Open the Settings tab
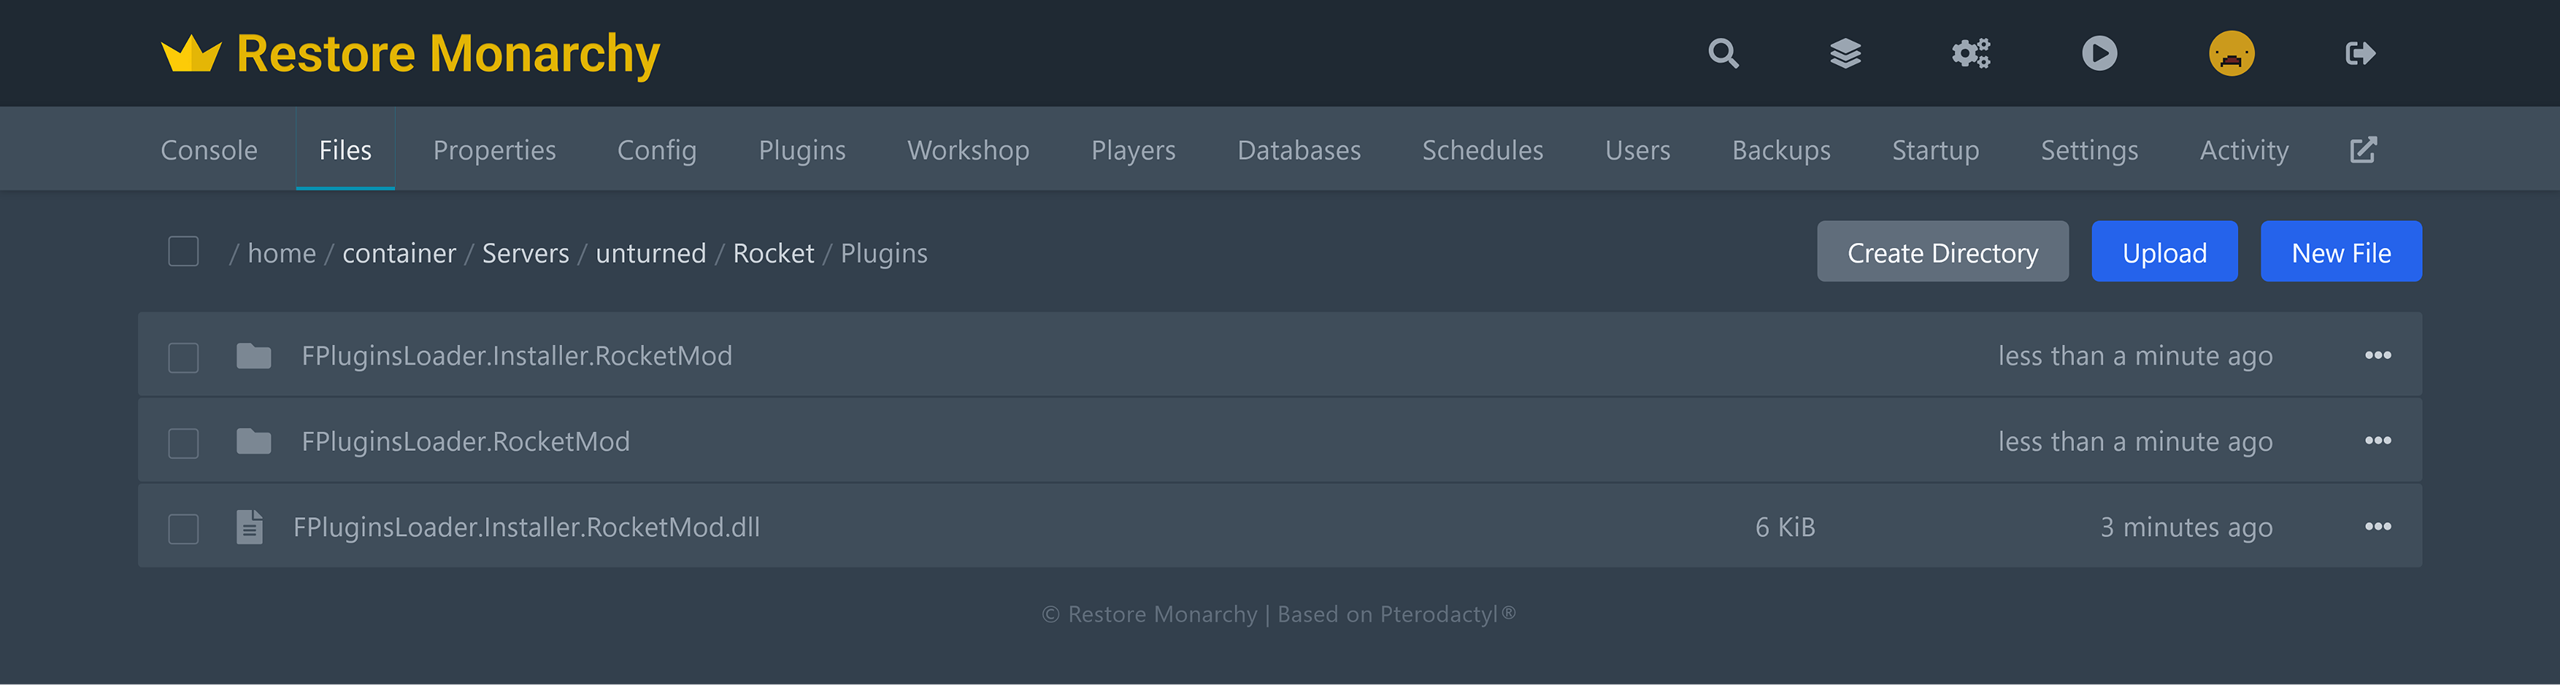The image size is (2560, 685). pyautogui.click(x=2089, y=150)
